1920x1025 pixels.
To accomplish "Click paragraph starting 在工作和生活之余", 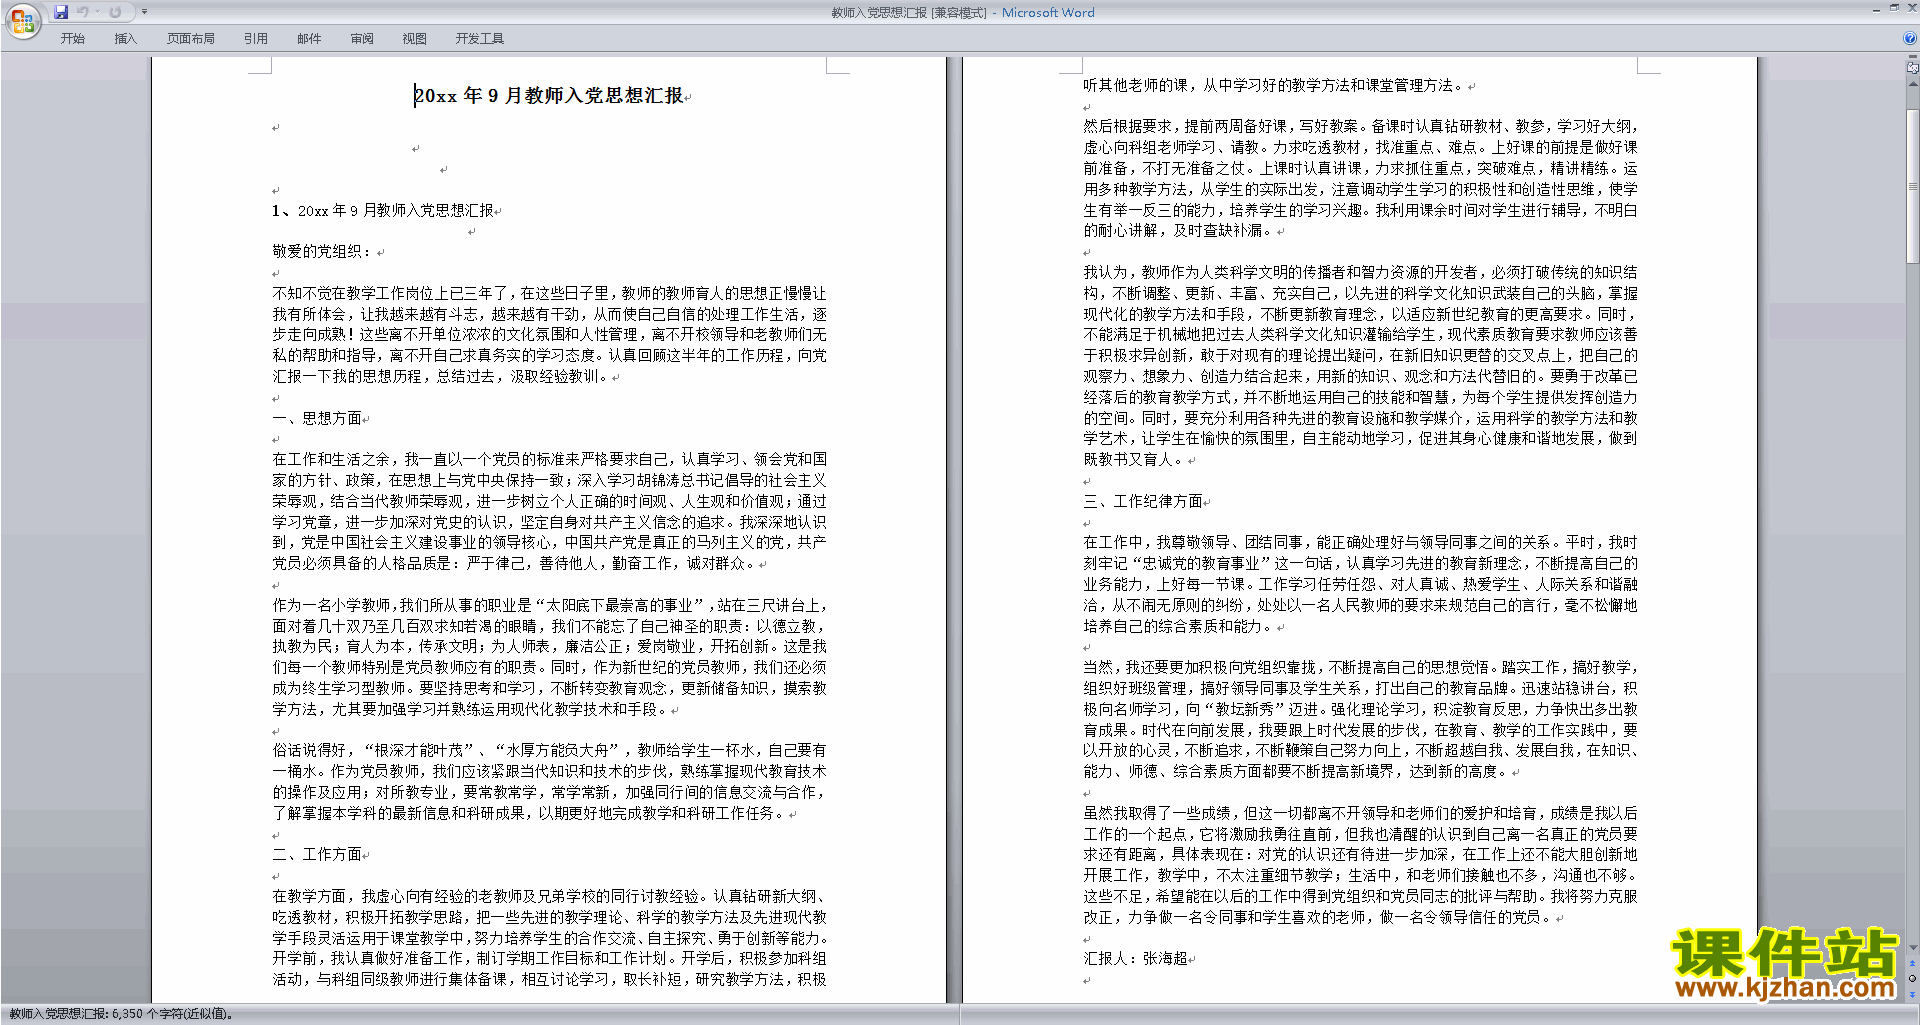I will [x=549, y=511].
